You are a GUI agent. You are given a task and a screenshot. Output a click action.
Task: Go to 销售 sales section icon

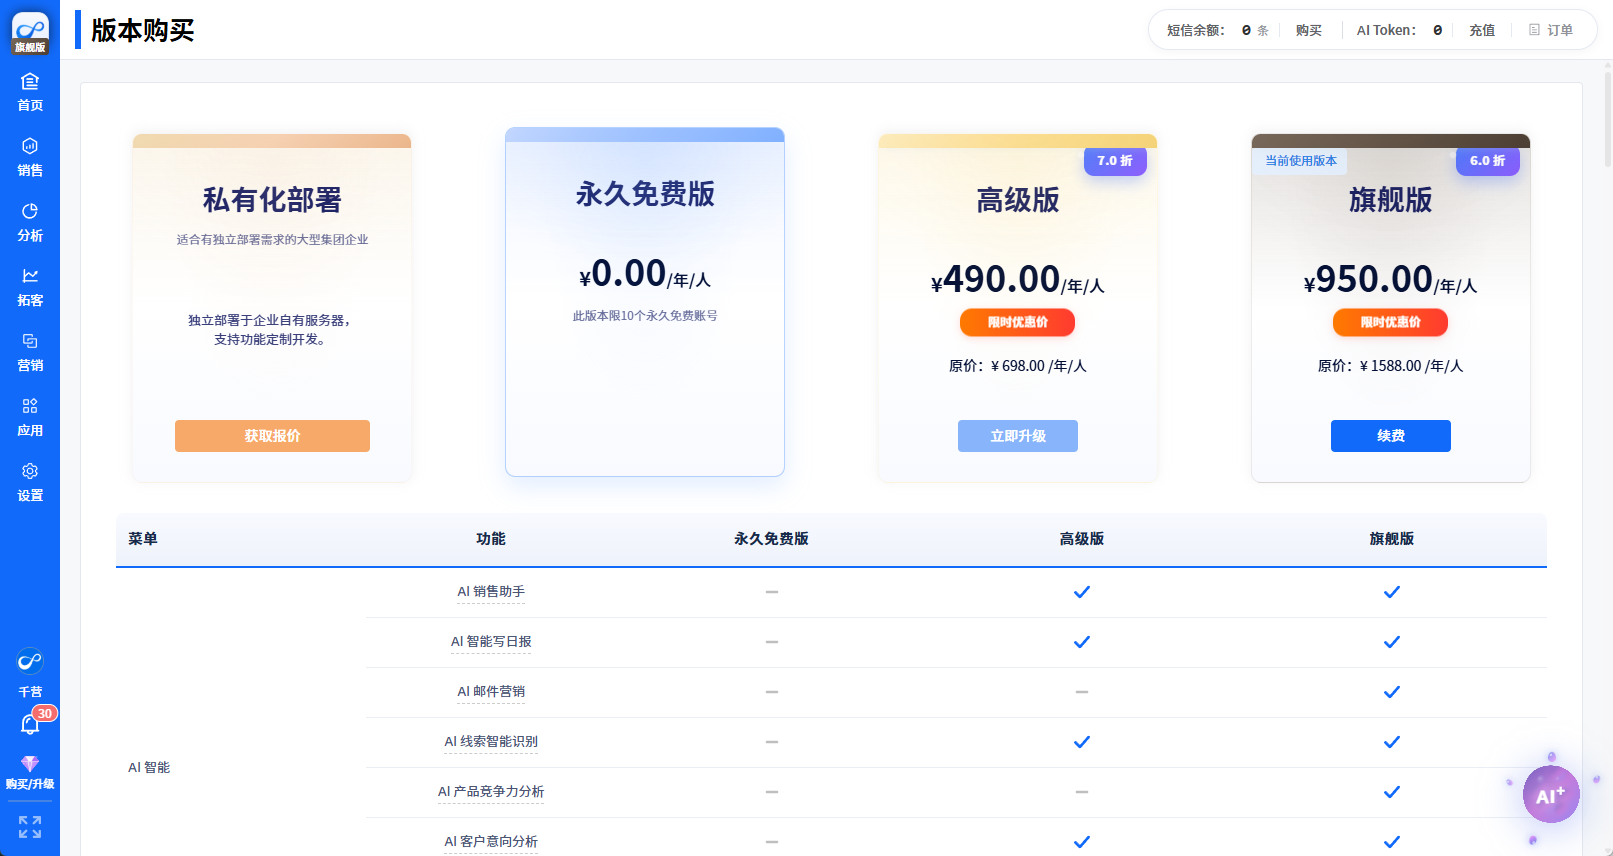click(x=30, y=147)
